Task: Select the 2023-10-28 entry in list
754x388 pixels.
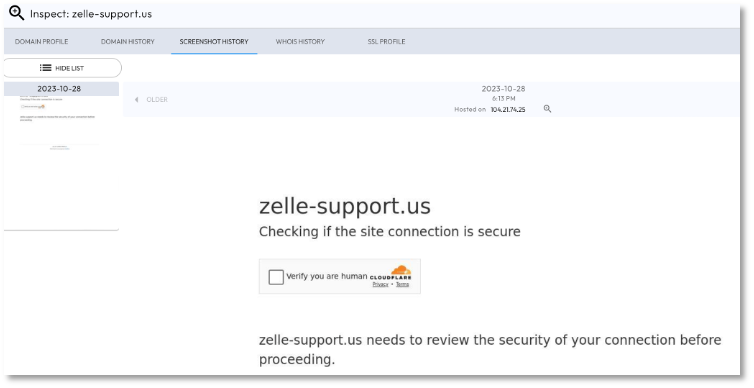Action: [x=59, y=88]
